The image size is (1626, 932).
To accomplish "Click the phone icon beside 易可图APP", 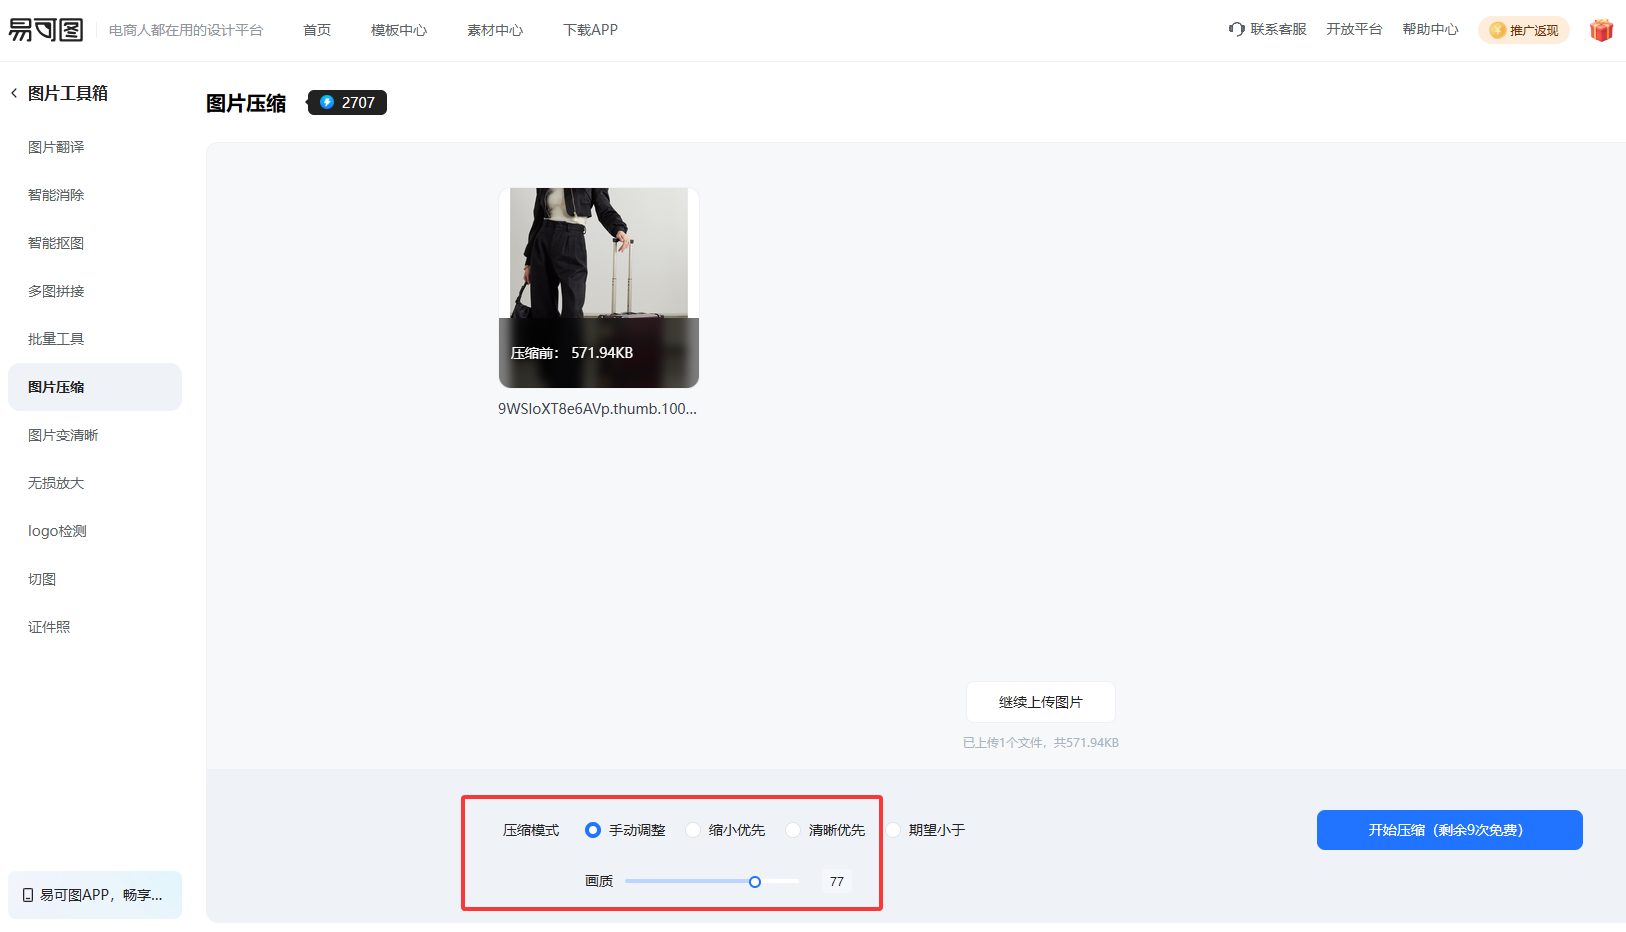I will pyautogui.click(x=28, y=895).
